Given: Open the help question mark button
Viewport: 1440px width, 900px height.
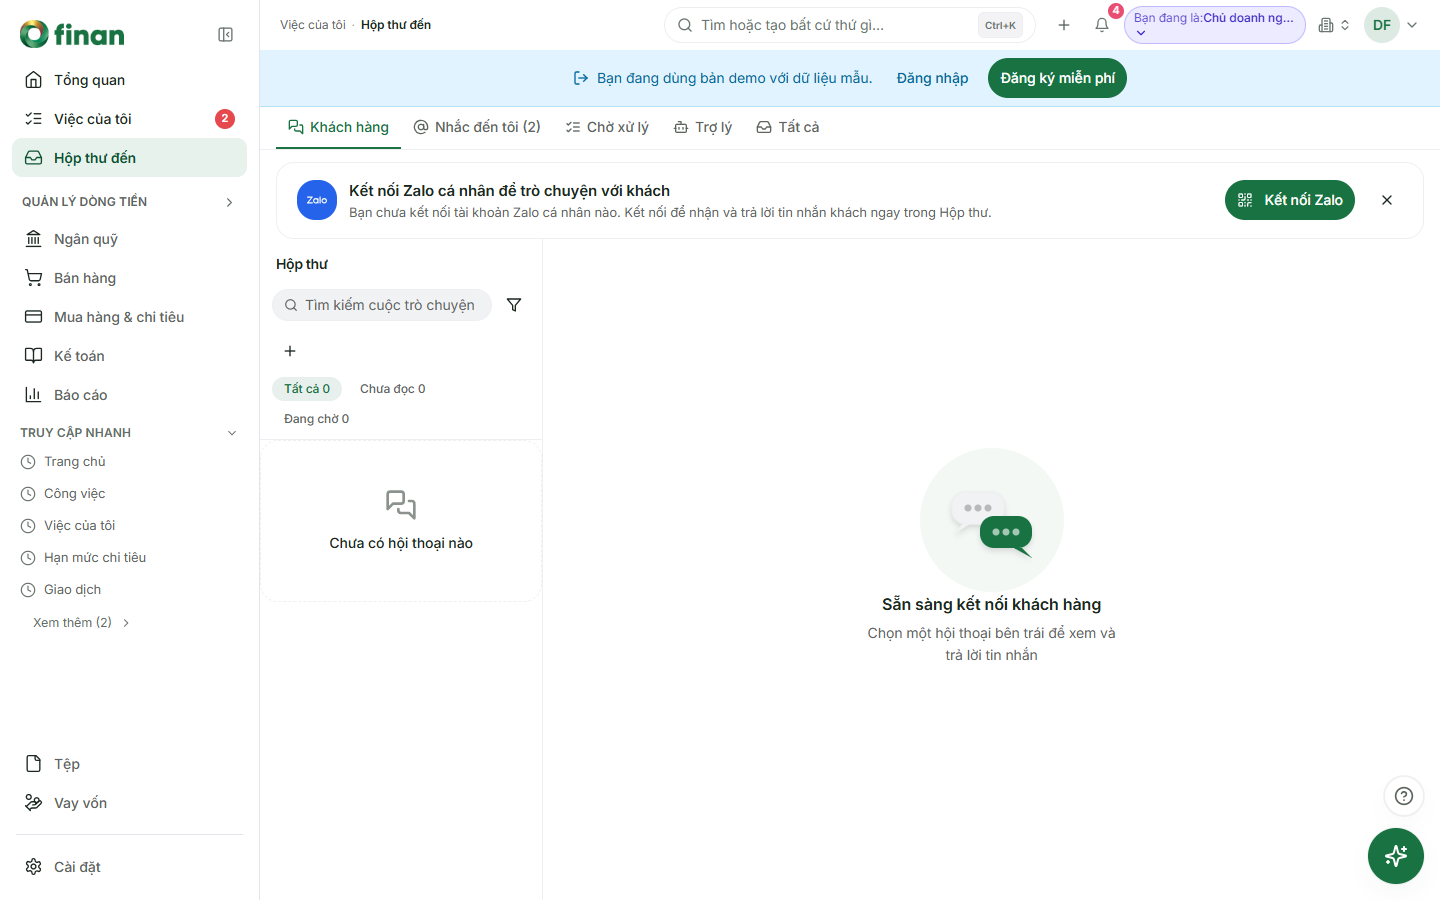Looking at the screenshot, I should click(1404, 796).
